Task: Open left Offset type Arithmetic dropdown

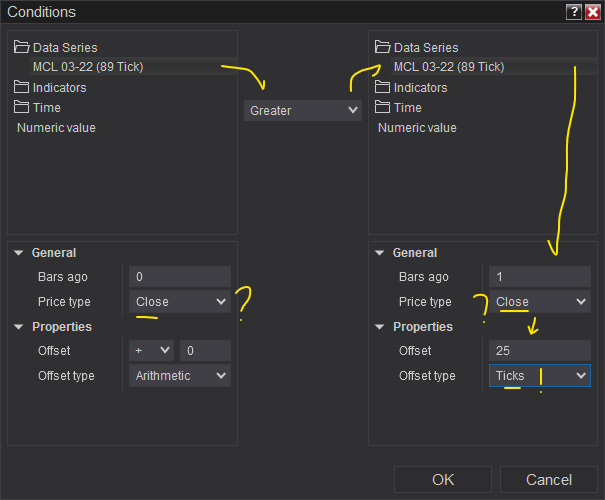Action: tap(180, 375)
